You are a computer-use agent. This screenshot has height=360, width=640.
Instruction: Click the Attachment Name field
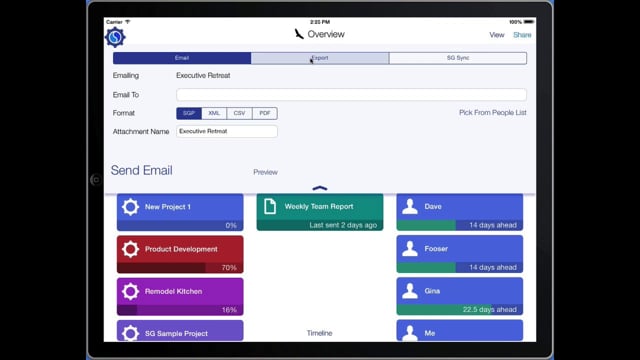pos(227,131)
